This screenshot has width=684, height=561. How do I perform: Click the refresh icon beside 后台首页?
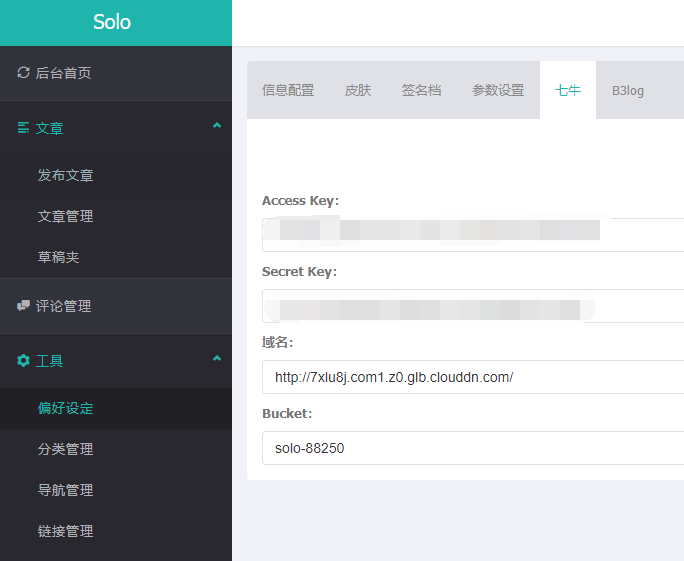pyautogui.click(x=24, y=73)
